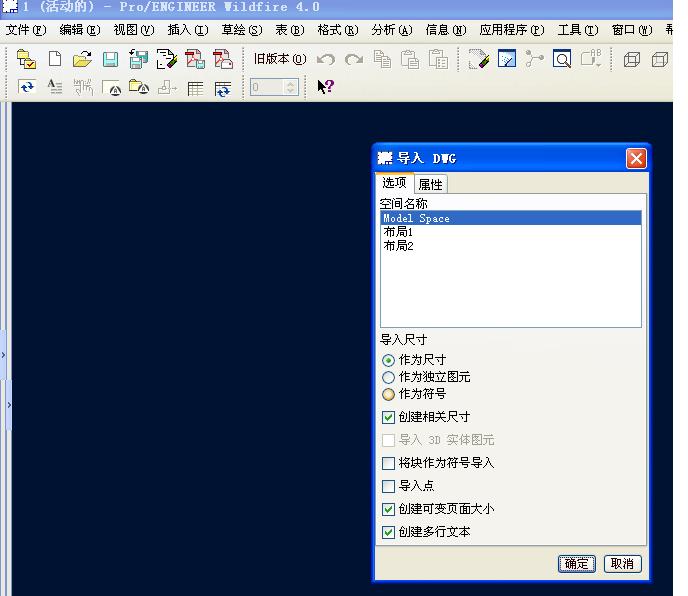Select the 作为符号 radio button
Image resolution: width=688 pixels, height=596 pixels.
coord(388,394)
